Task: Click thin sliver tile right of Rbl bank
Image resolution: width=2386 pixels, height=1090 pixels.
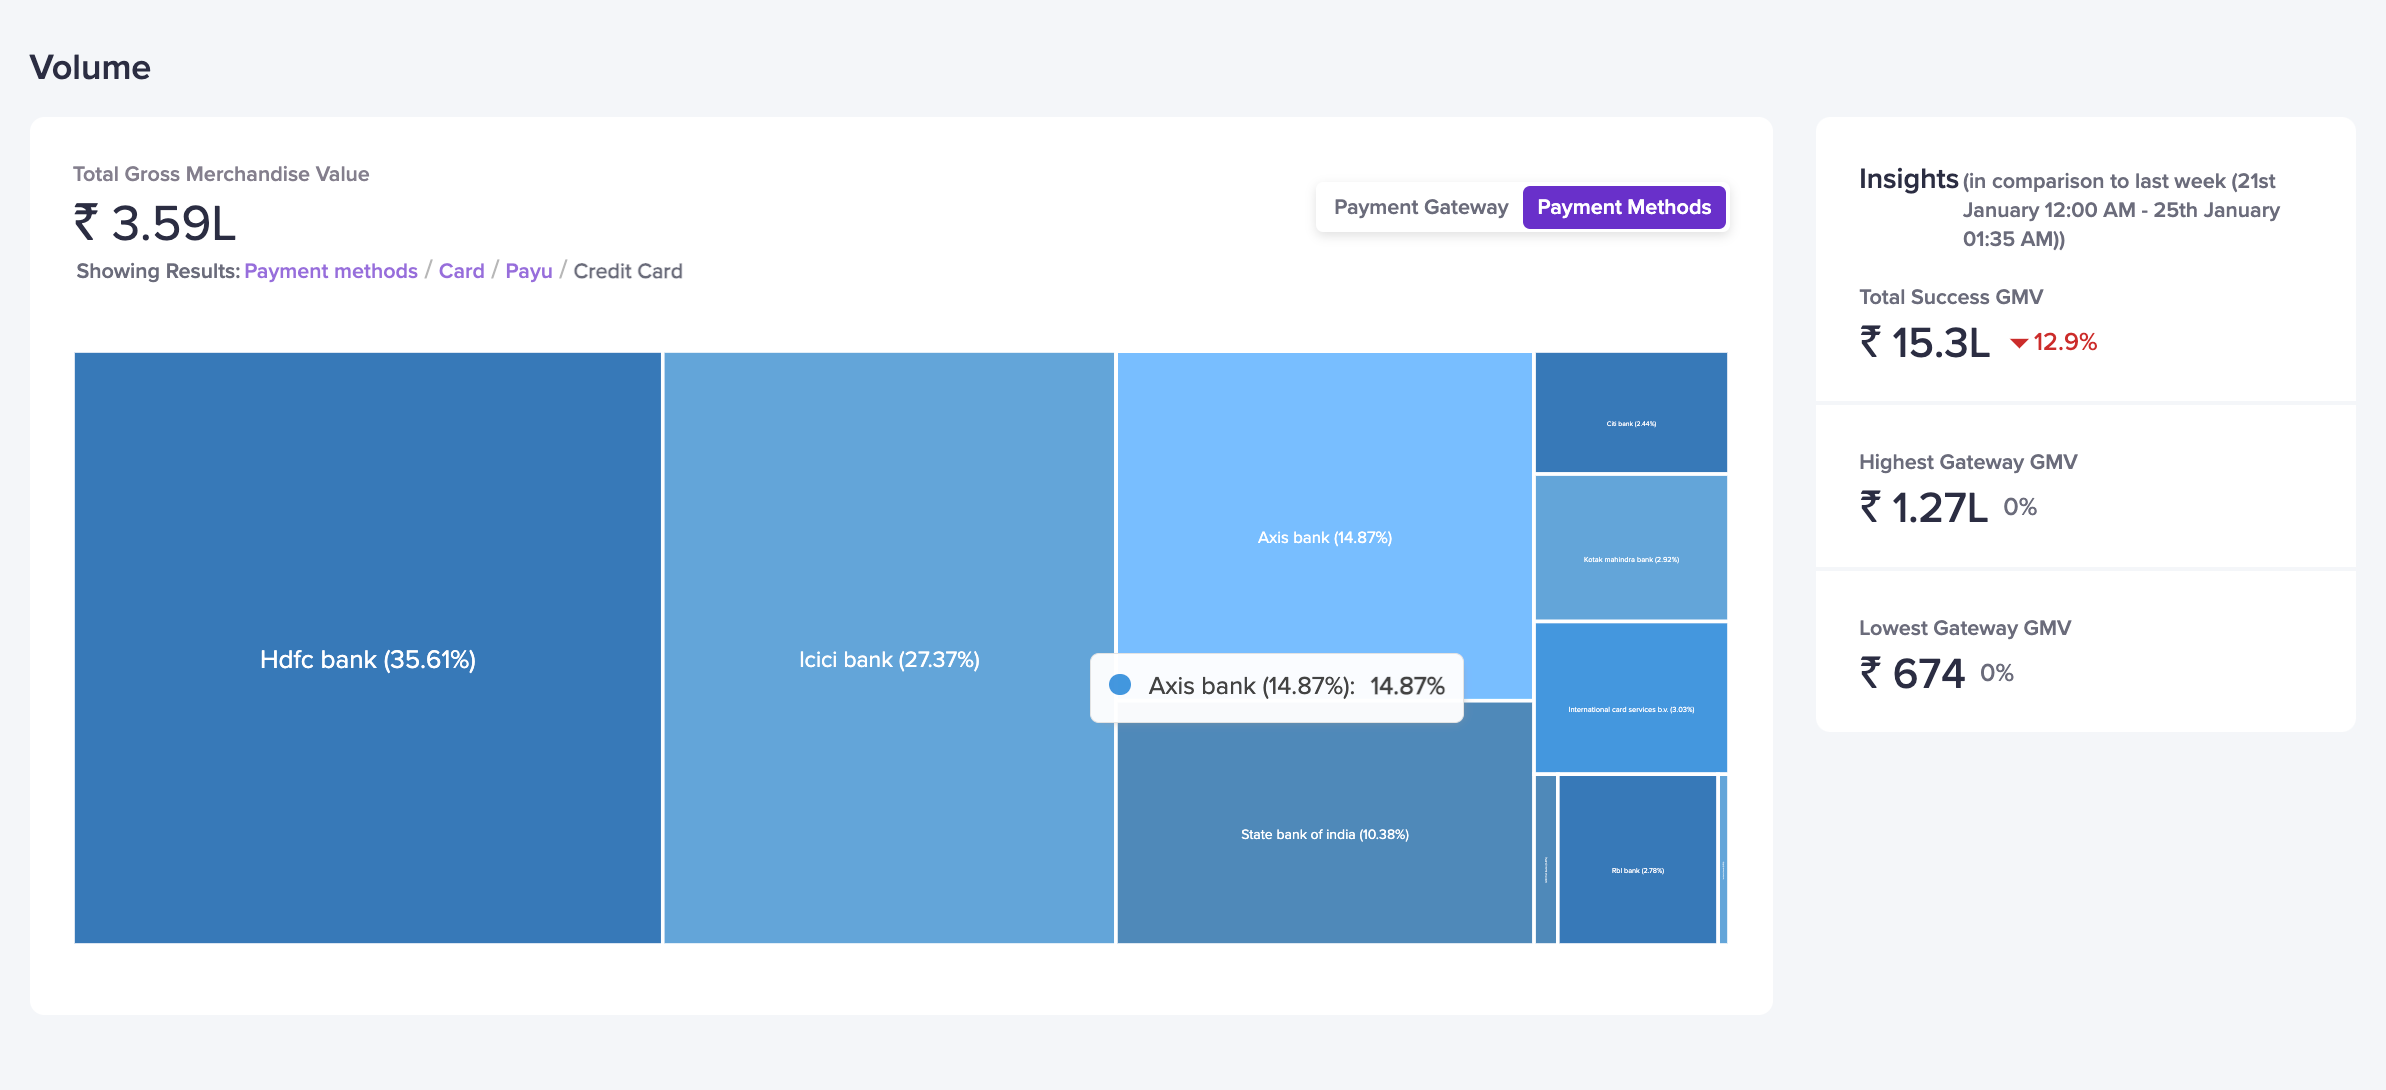Action: [1723, 859]
